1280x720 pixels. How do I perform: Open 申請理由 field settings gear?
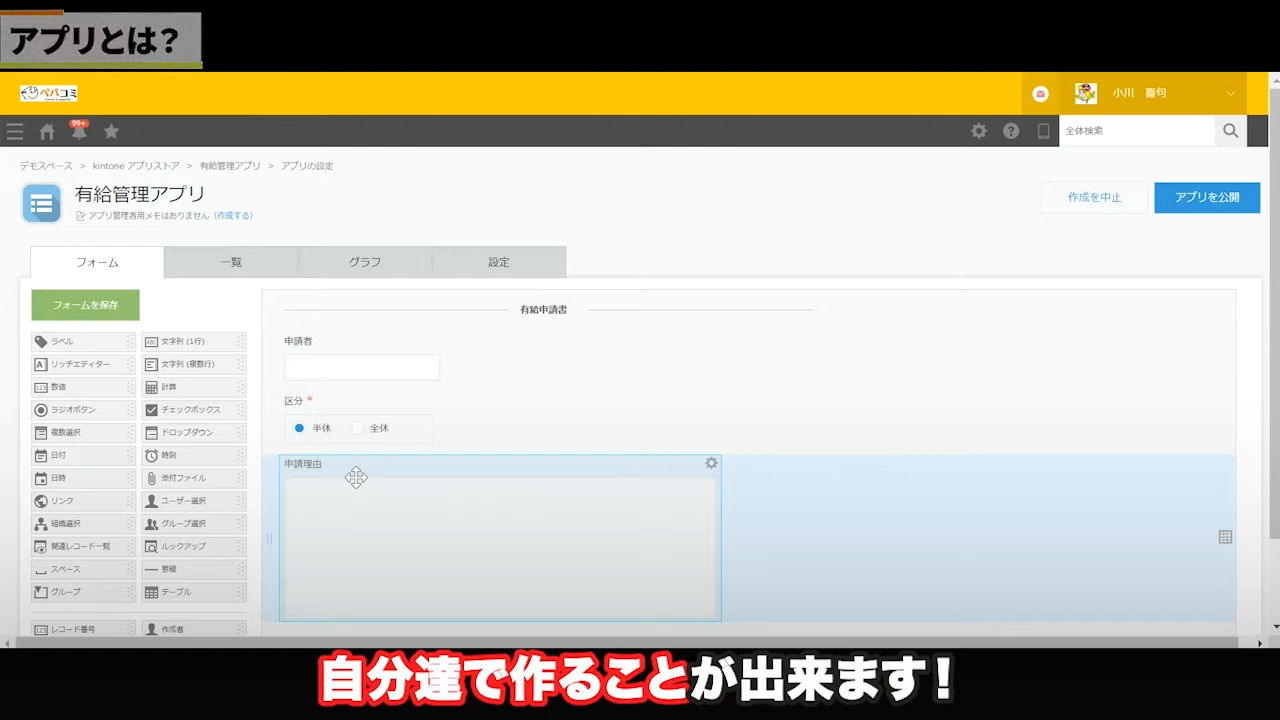(711, 463)
